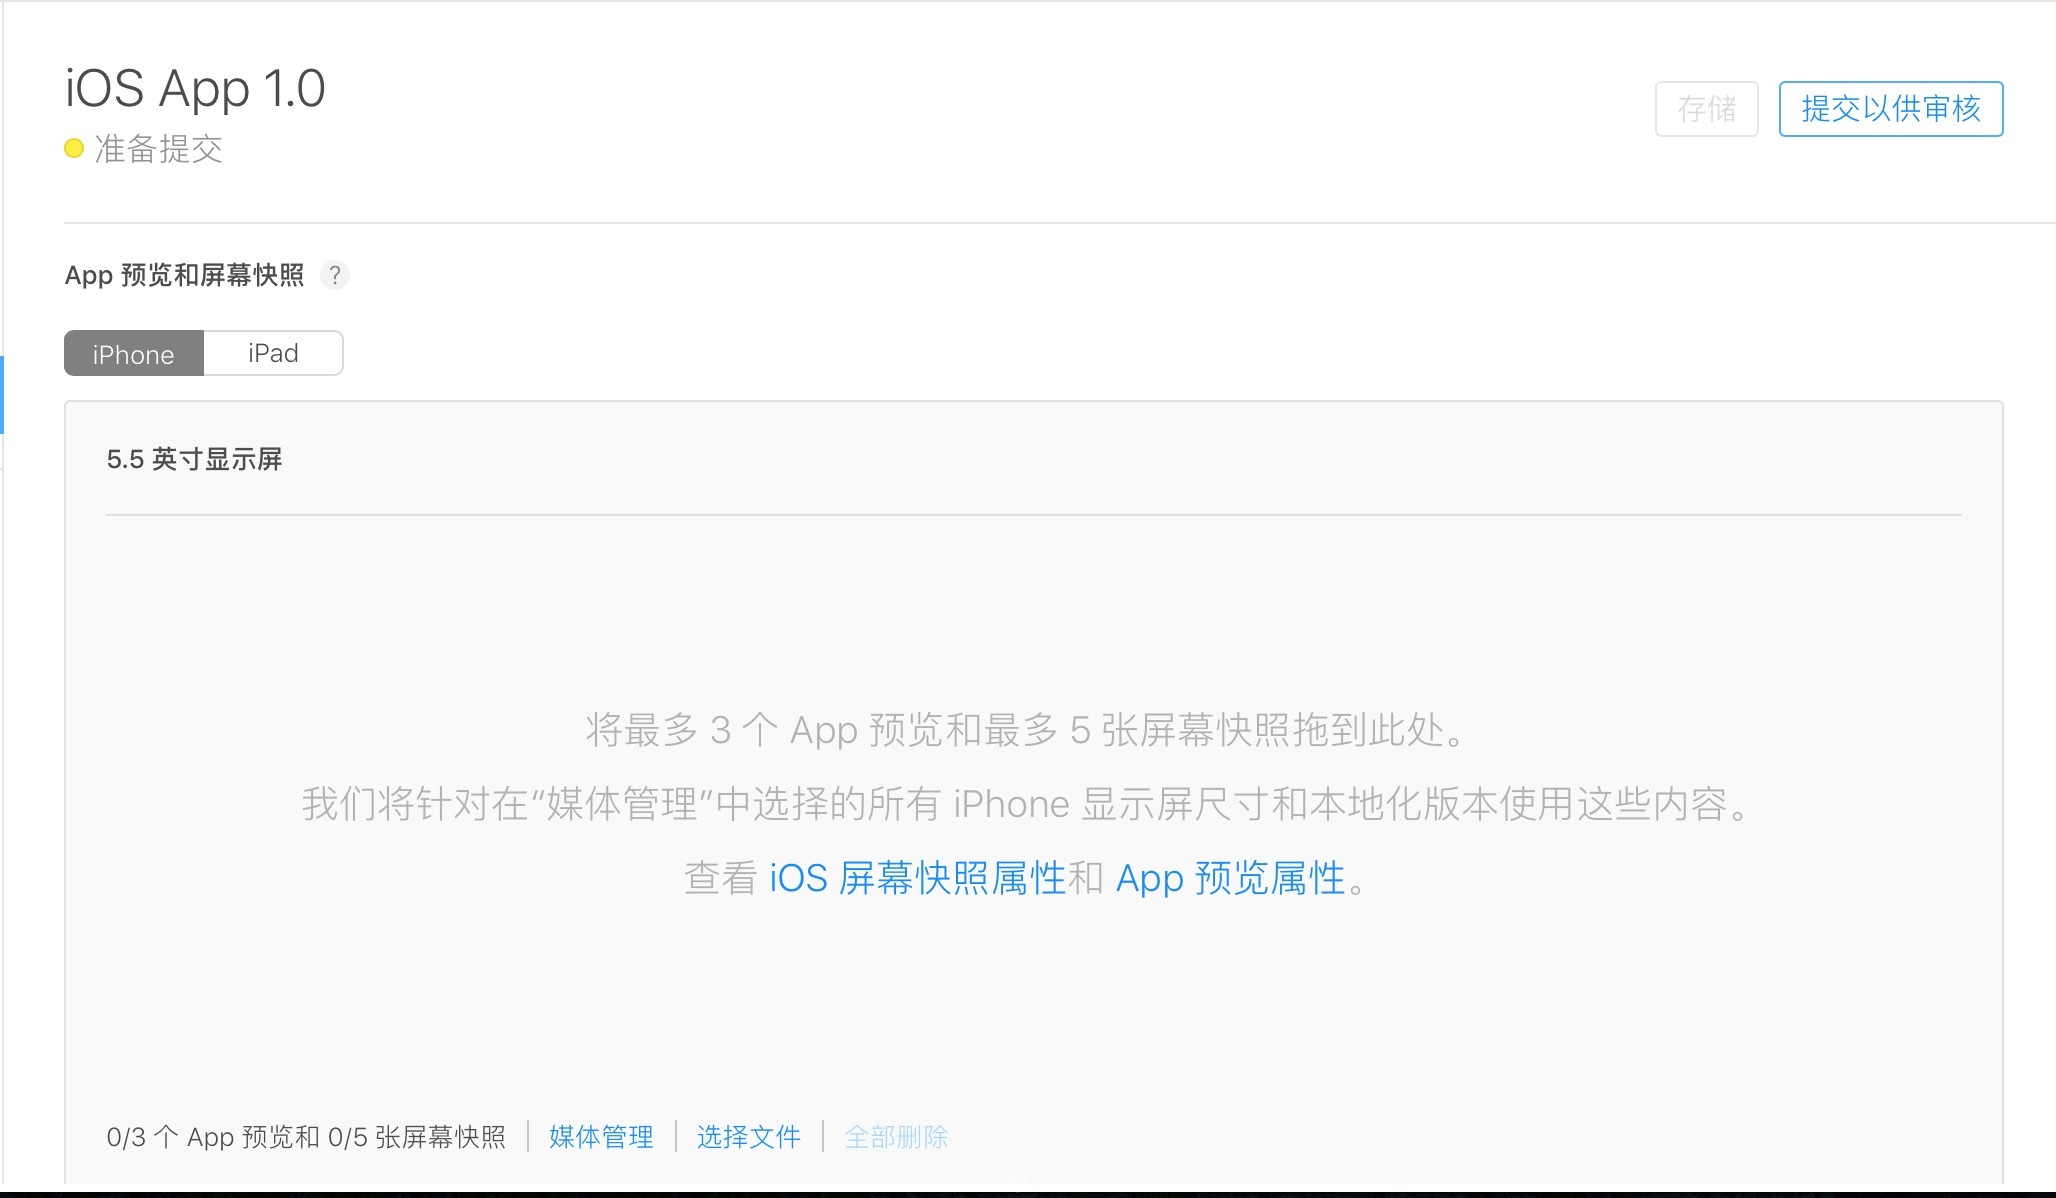
Task: Click the App 预览和屏幕快照 section title
Action: (184, 275)
